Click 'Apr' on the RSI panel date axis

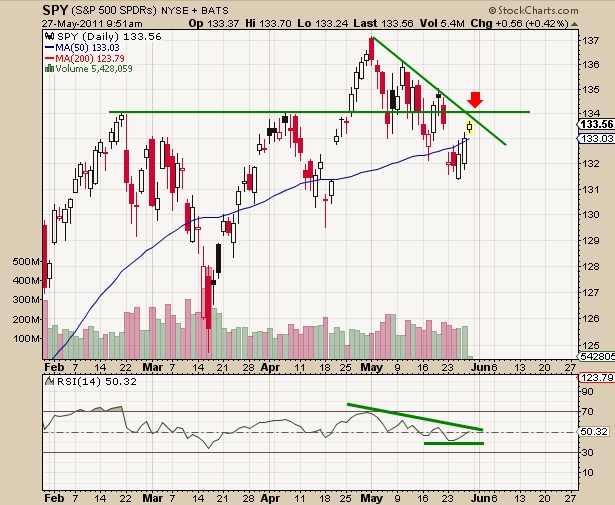pos(270,498)
